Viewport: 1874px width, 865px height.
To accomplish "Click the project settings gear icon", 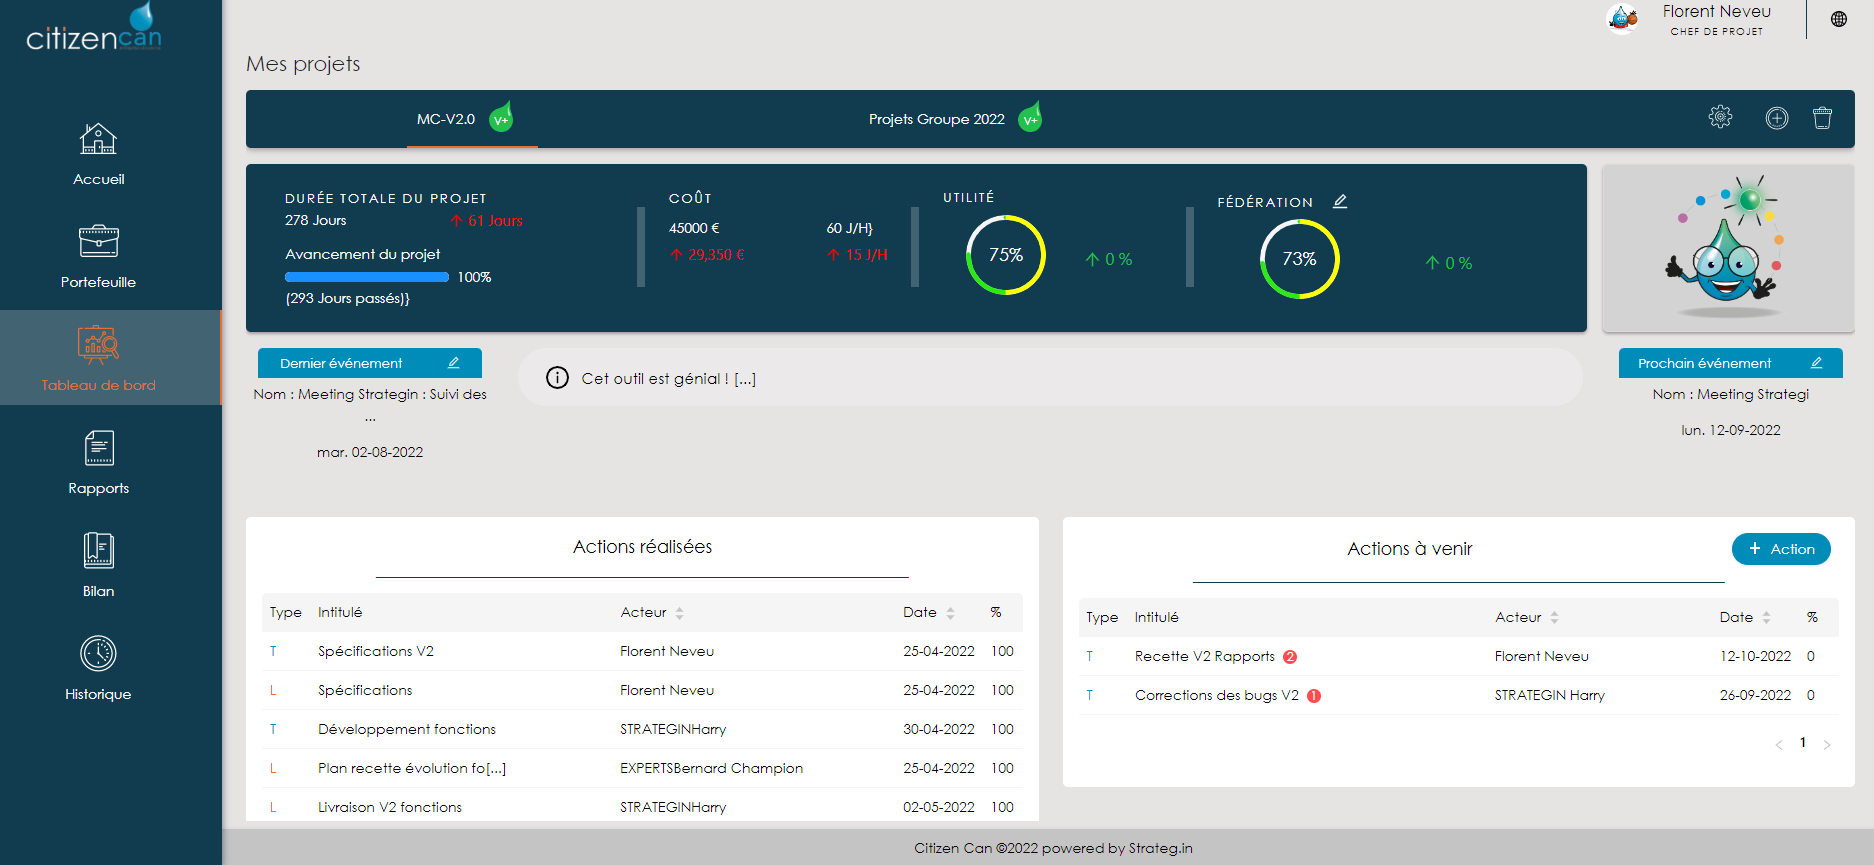I will click(x=1720, y=118).
